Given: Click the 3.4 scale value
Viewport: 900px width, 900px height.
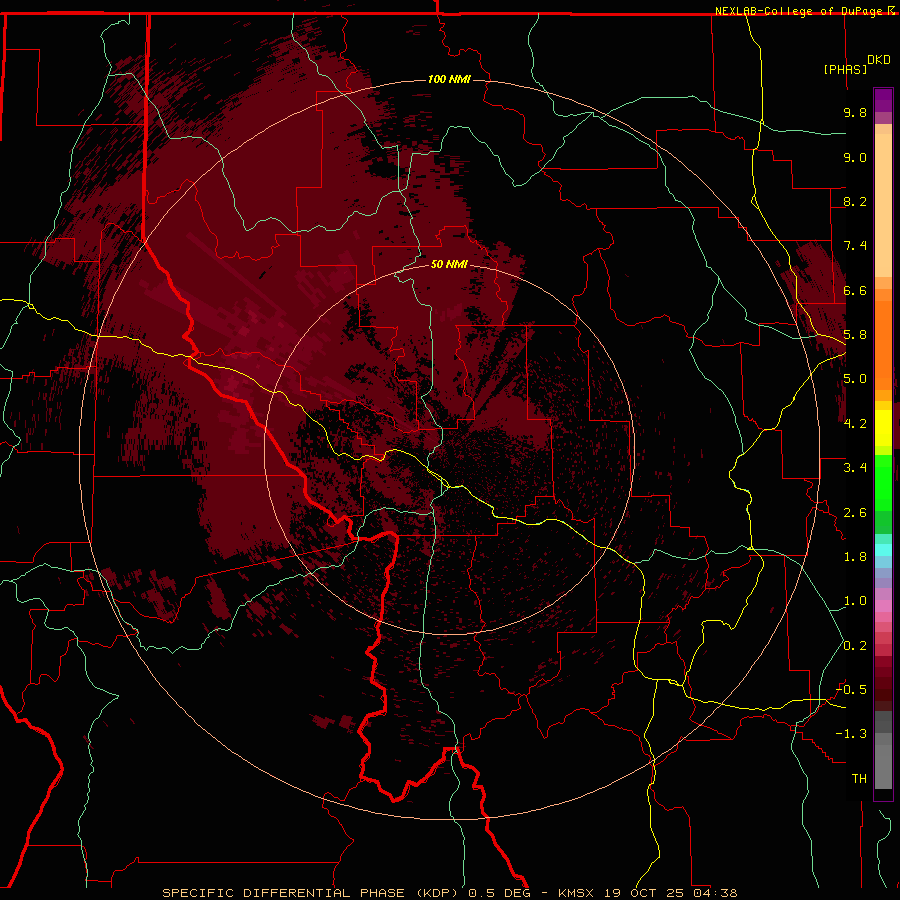Looking at the screenshot, I should click(x=855, y=468).
